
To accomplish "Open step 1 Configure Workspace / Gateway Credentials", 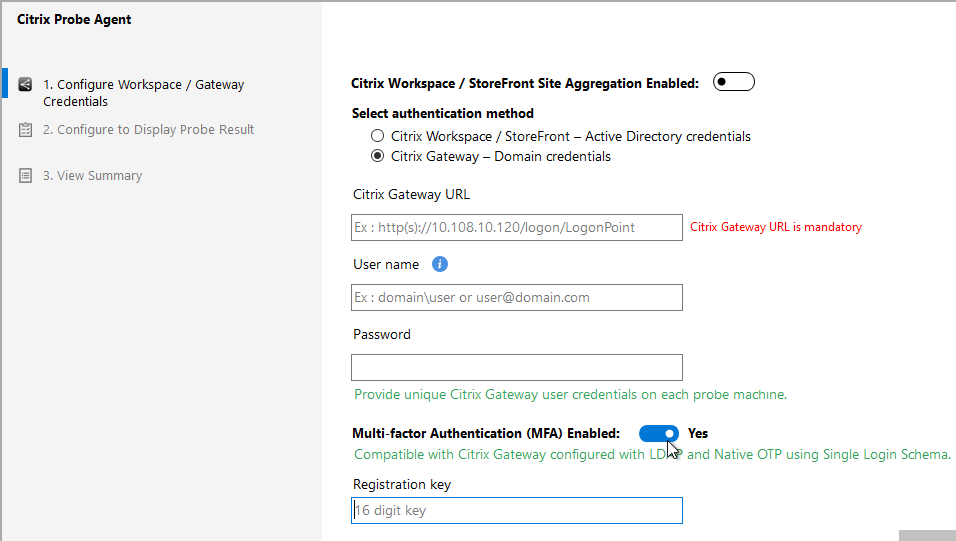I will click(143, 93).
